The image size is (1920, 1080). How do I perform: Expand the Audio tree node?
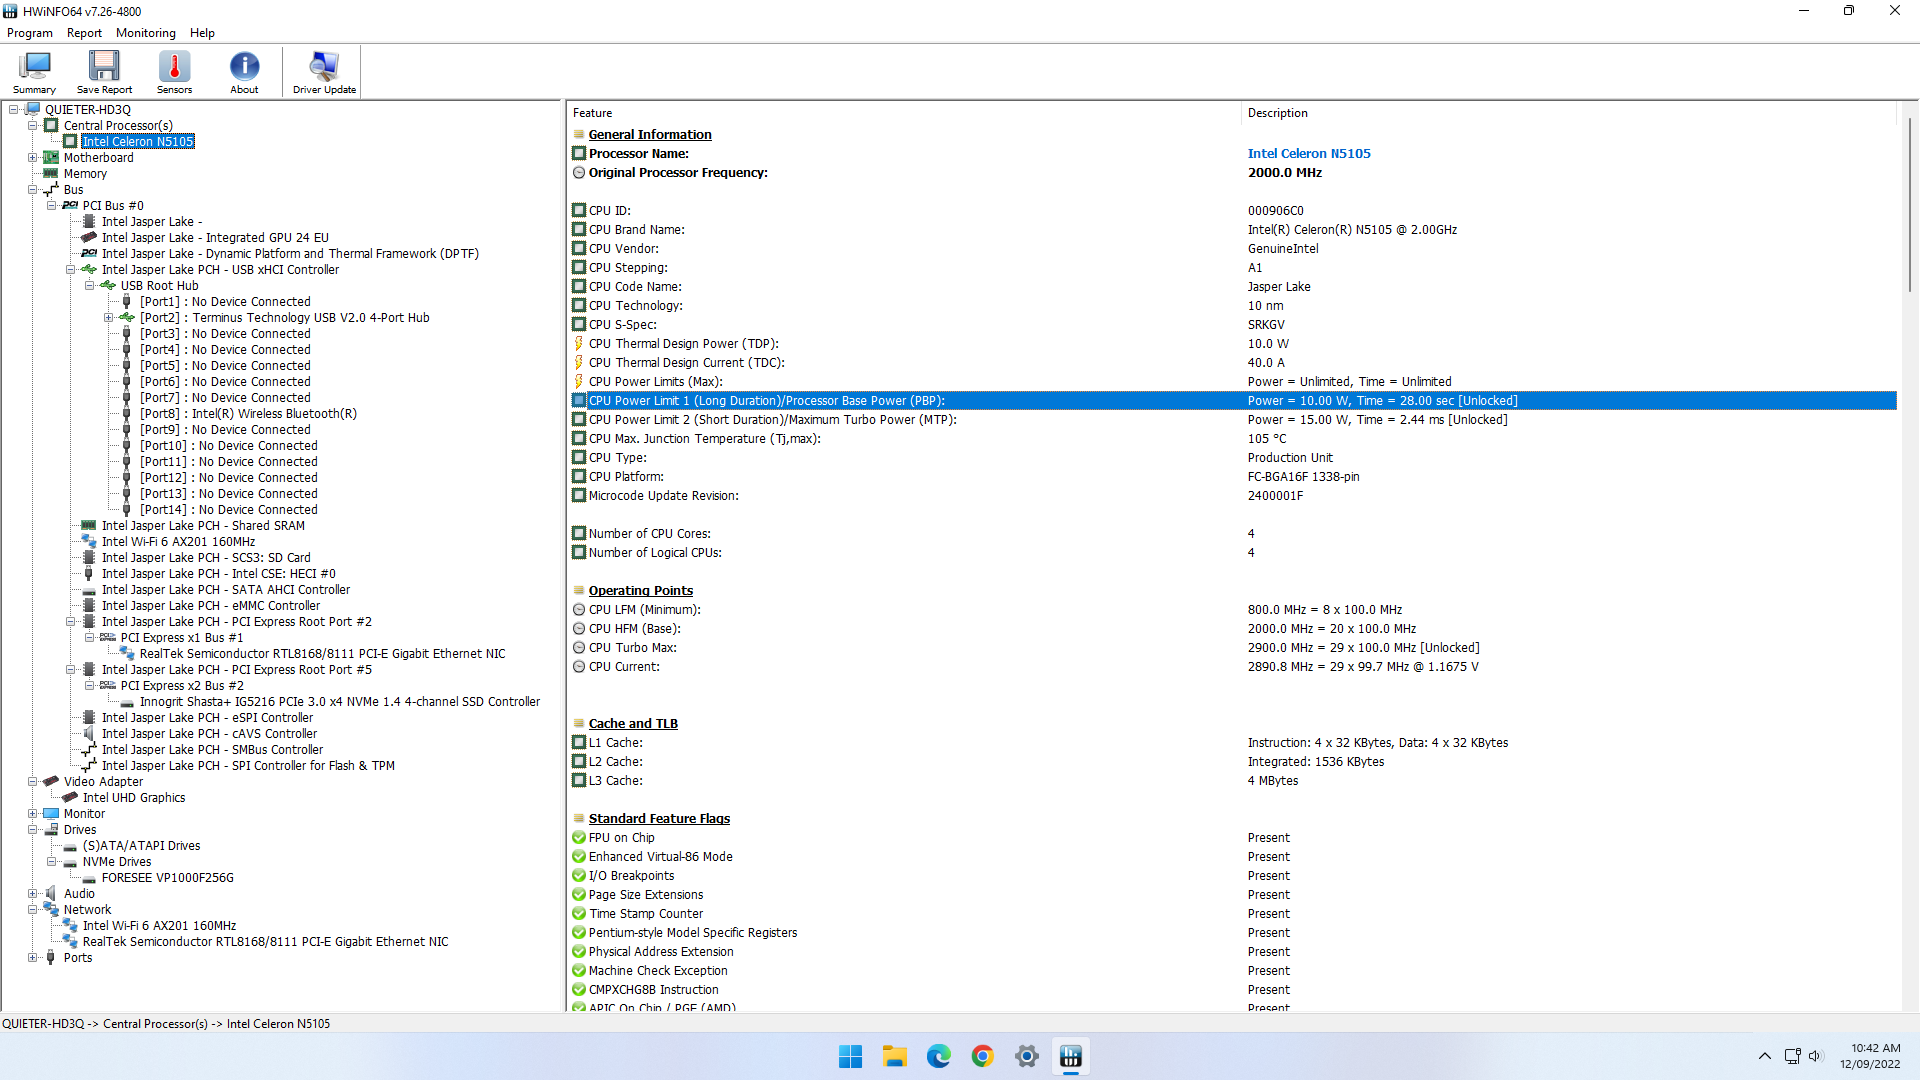32,894
